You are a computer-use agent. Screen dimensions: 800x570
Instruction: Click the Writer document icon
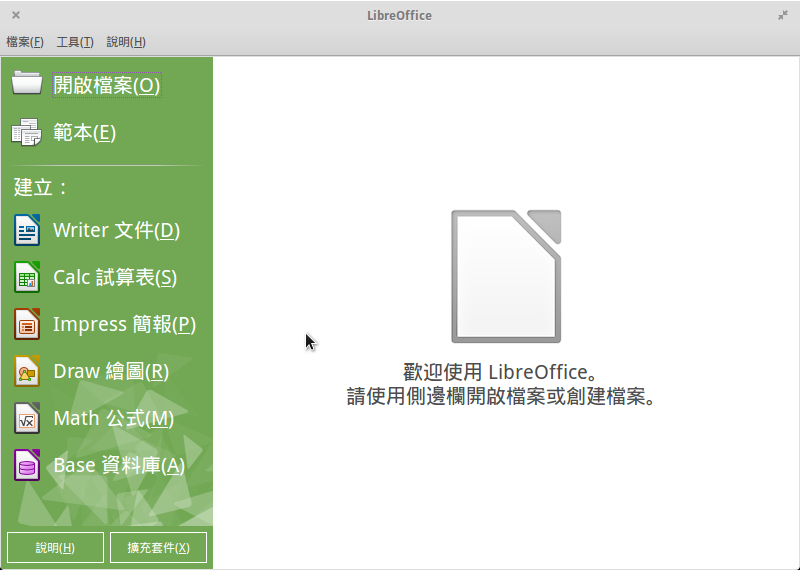pyautogui.click(x=27, y=230)
